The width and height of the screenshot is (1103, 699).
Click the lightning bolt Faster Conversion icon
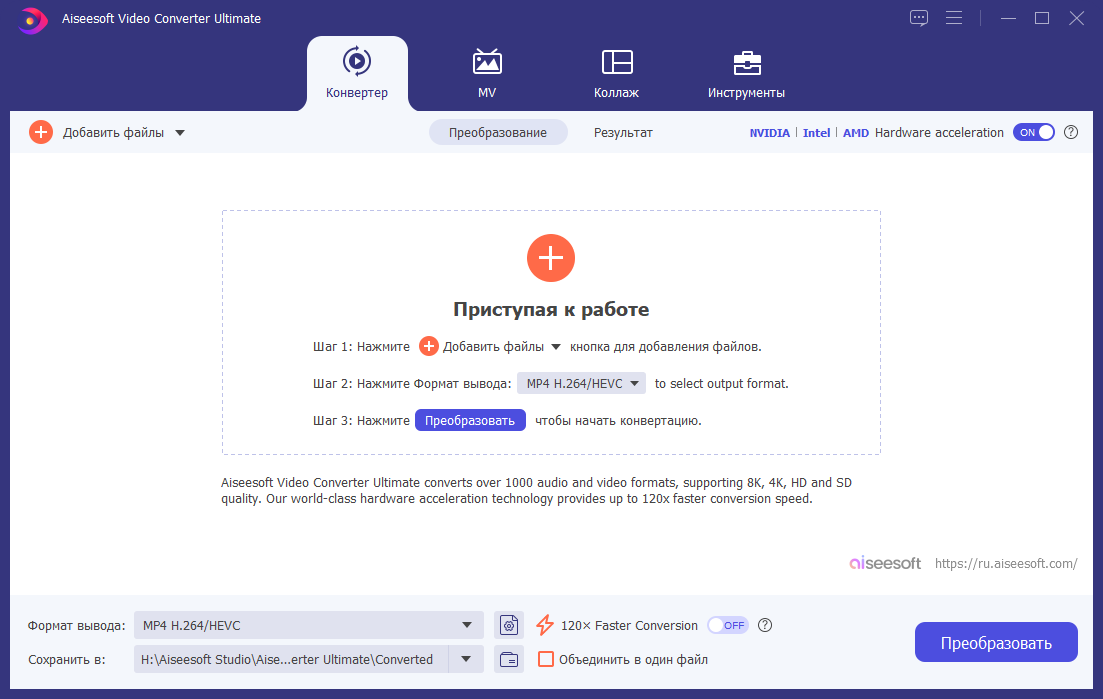[545, 625]
